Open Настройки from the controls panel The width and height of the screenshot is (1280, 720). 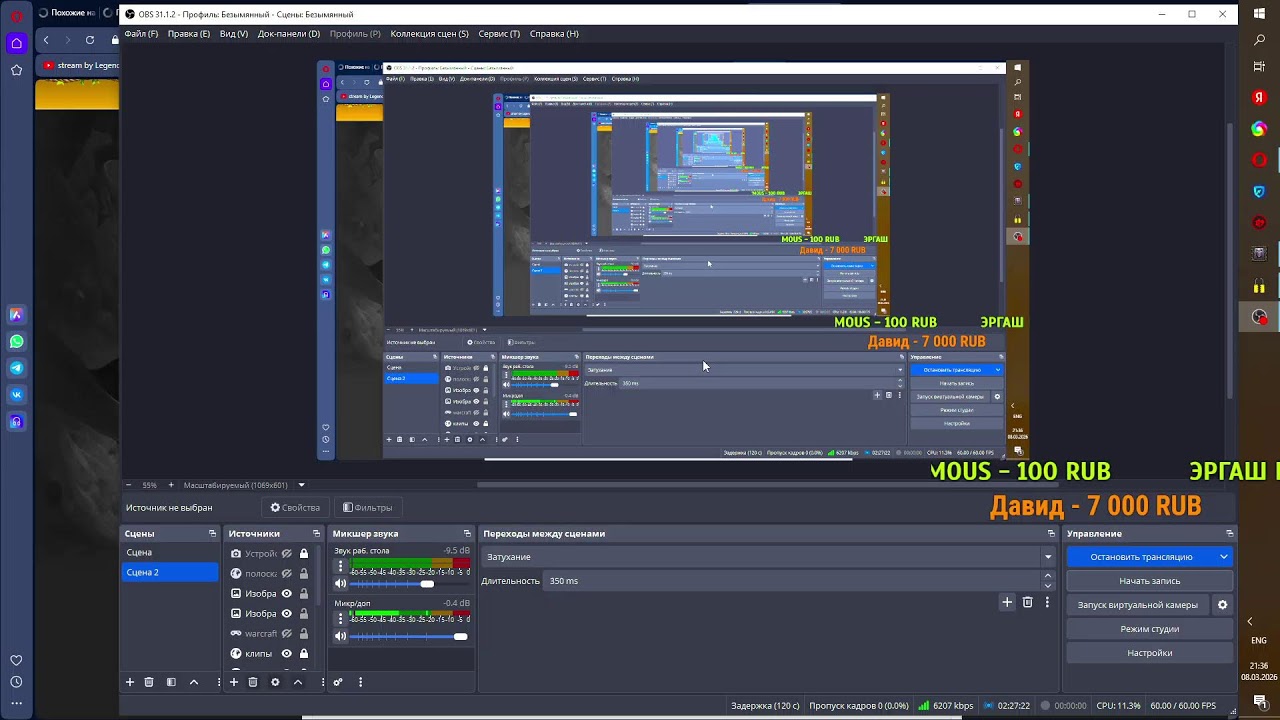coord(1150,653)
